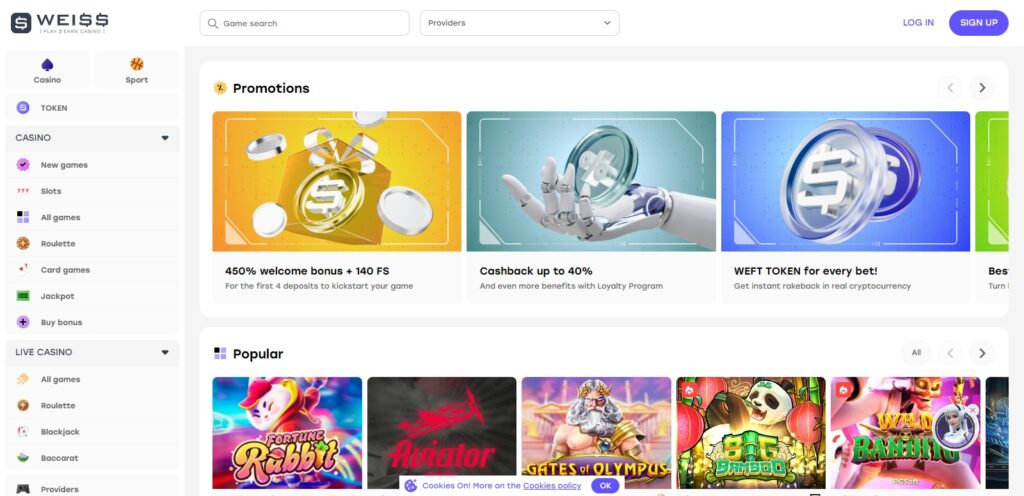
Task: Click the Slots 777 icon
Action: [23, 191]
